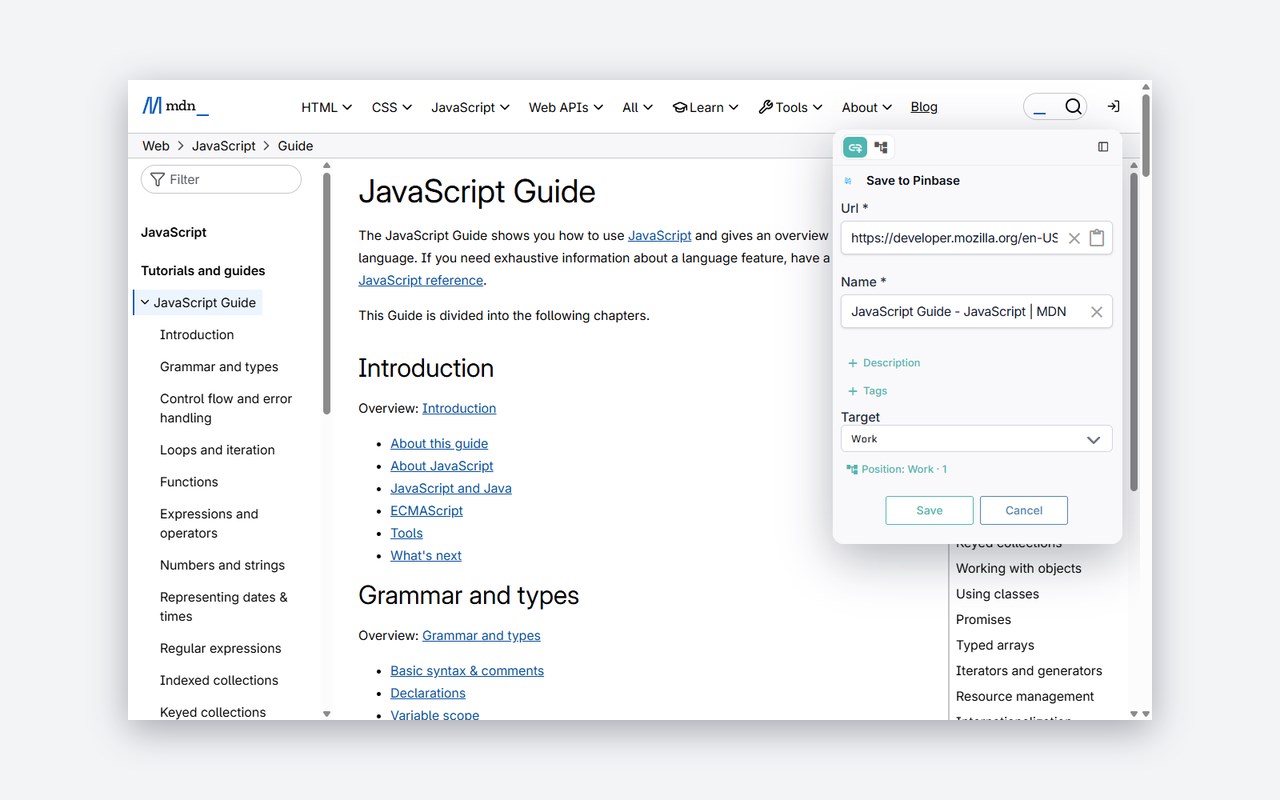The image size is (1280, 800).
Task: Open Introduction in the sidebar
Action: click(197, 335)
